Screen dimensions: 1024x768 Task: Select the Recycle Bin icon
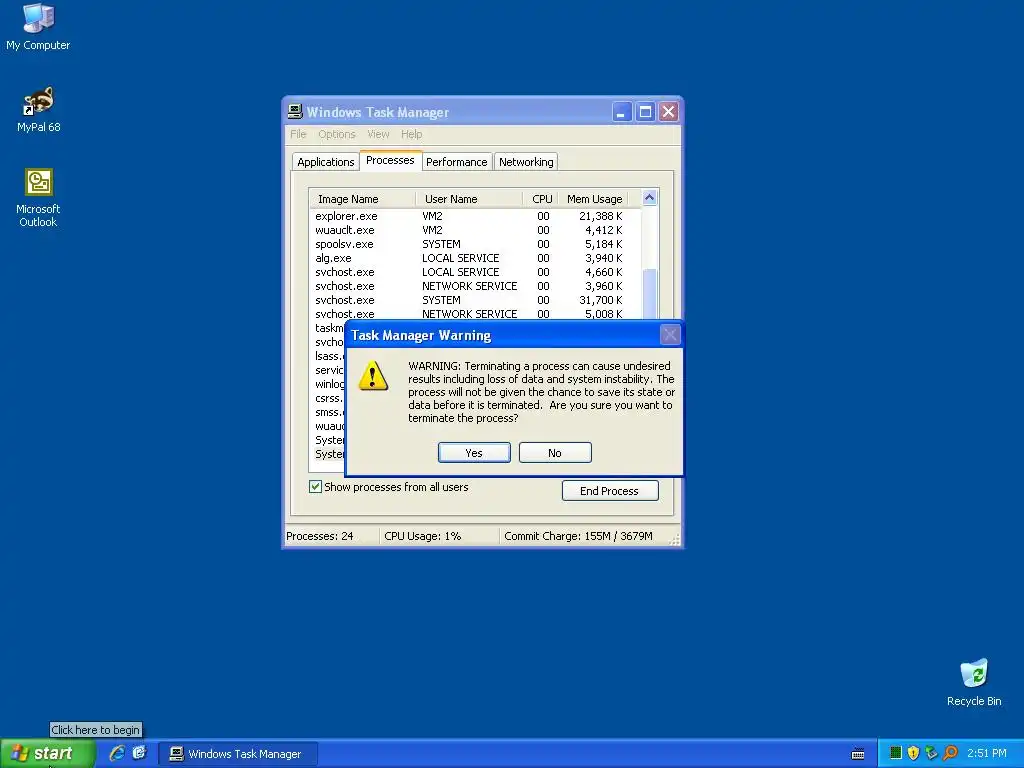[974, 682]
